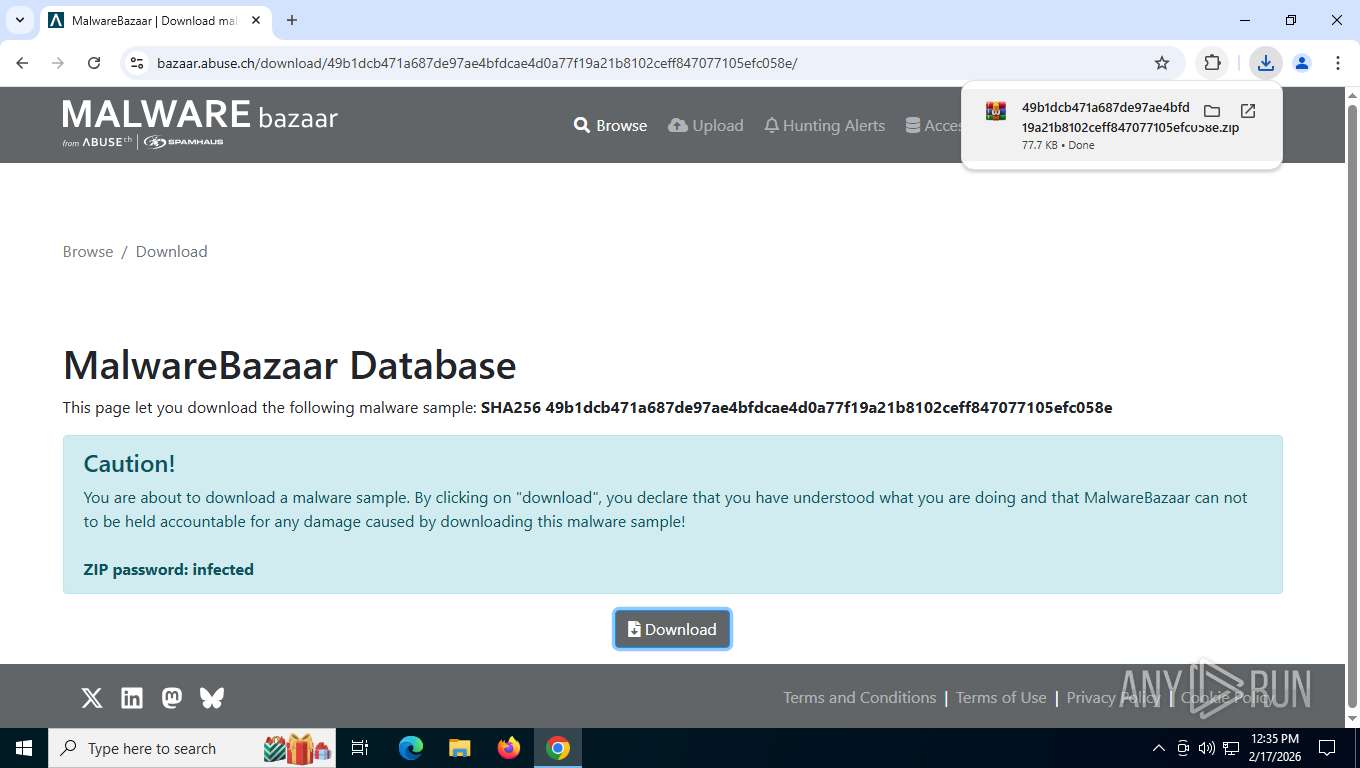Open Task View on the taskbar
1360x768 pixels.
tap(360, 748)
